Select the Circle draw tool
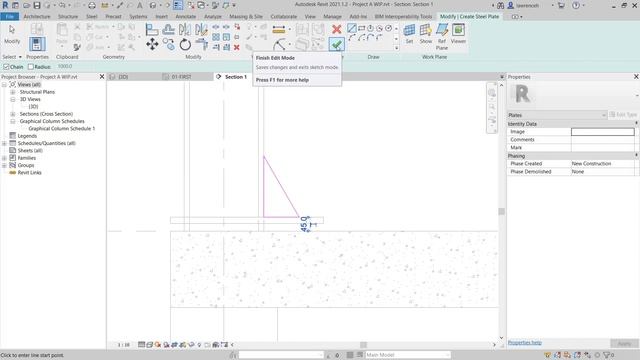This screenshot has height=360, width=640. tap(389, 28)
